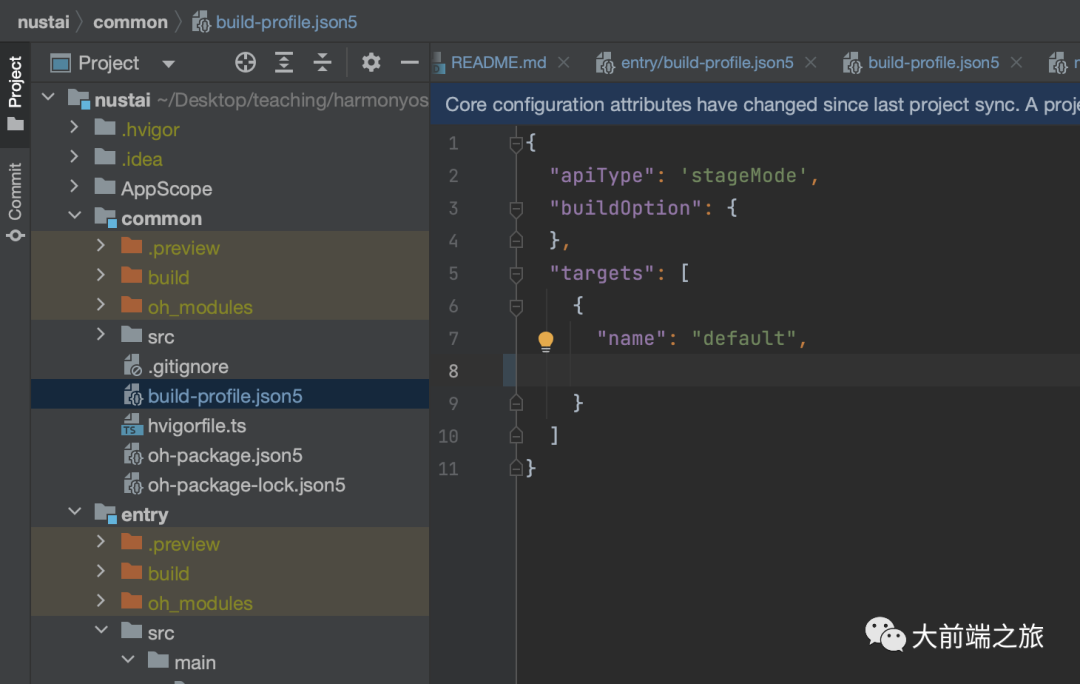Open Project panel settings gear
This screenshot has height=684, width=1080.
point(371,63)
